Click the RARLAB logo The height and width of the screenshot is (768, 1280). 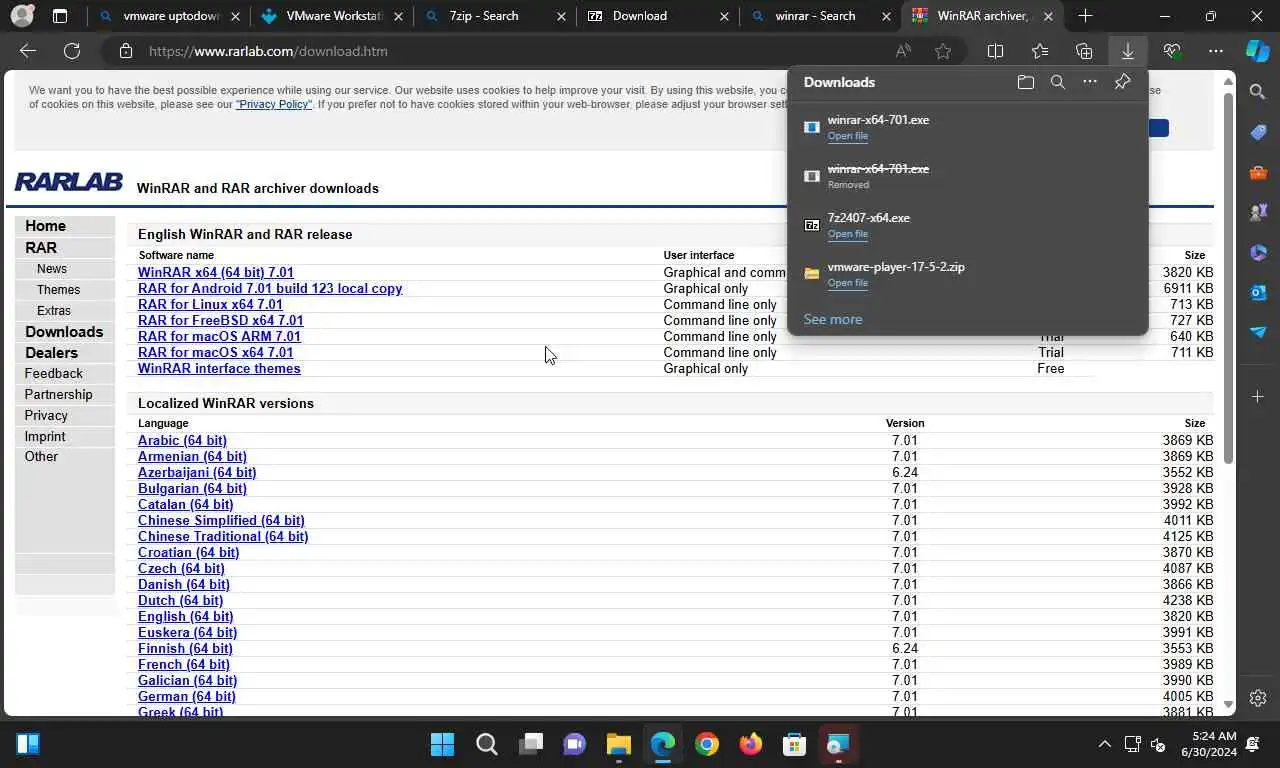coord(68,182)
